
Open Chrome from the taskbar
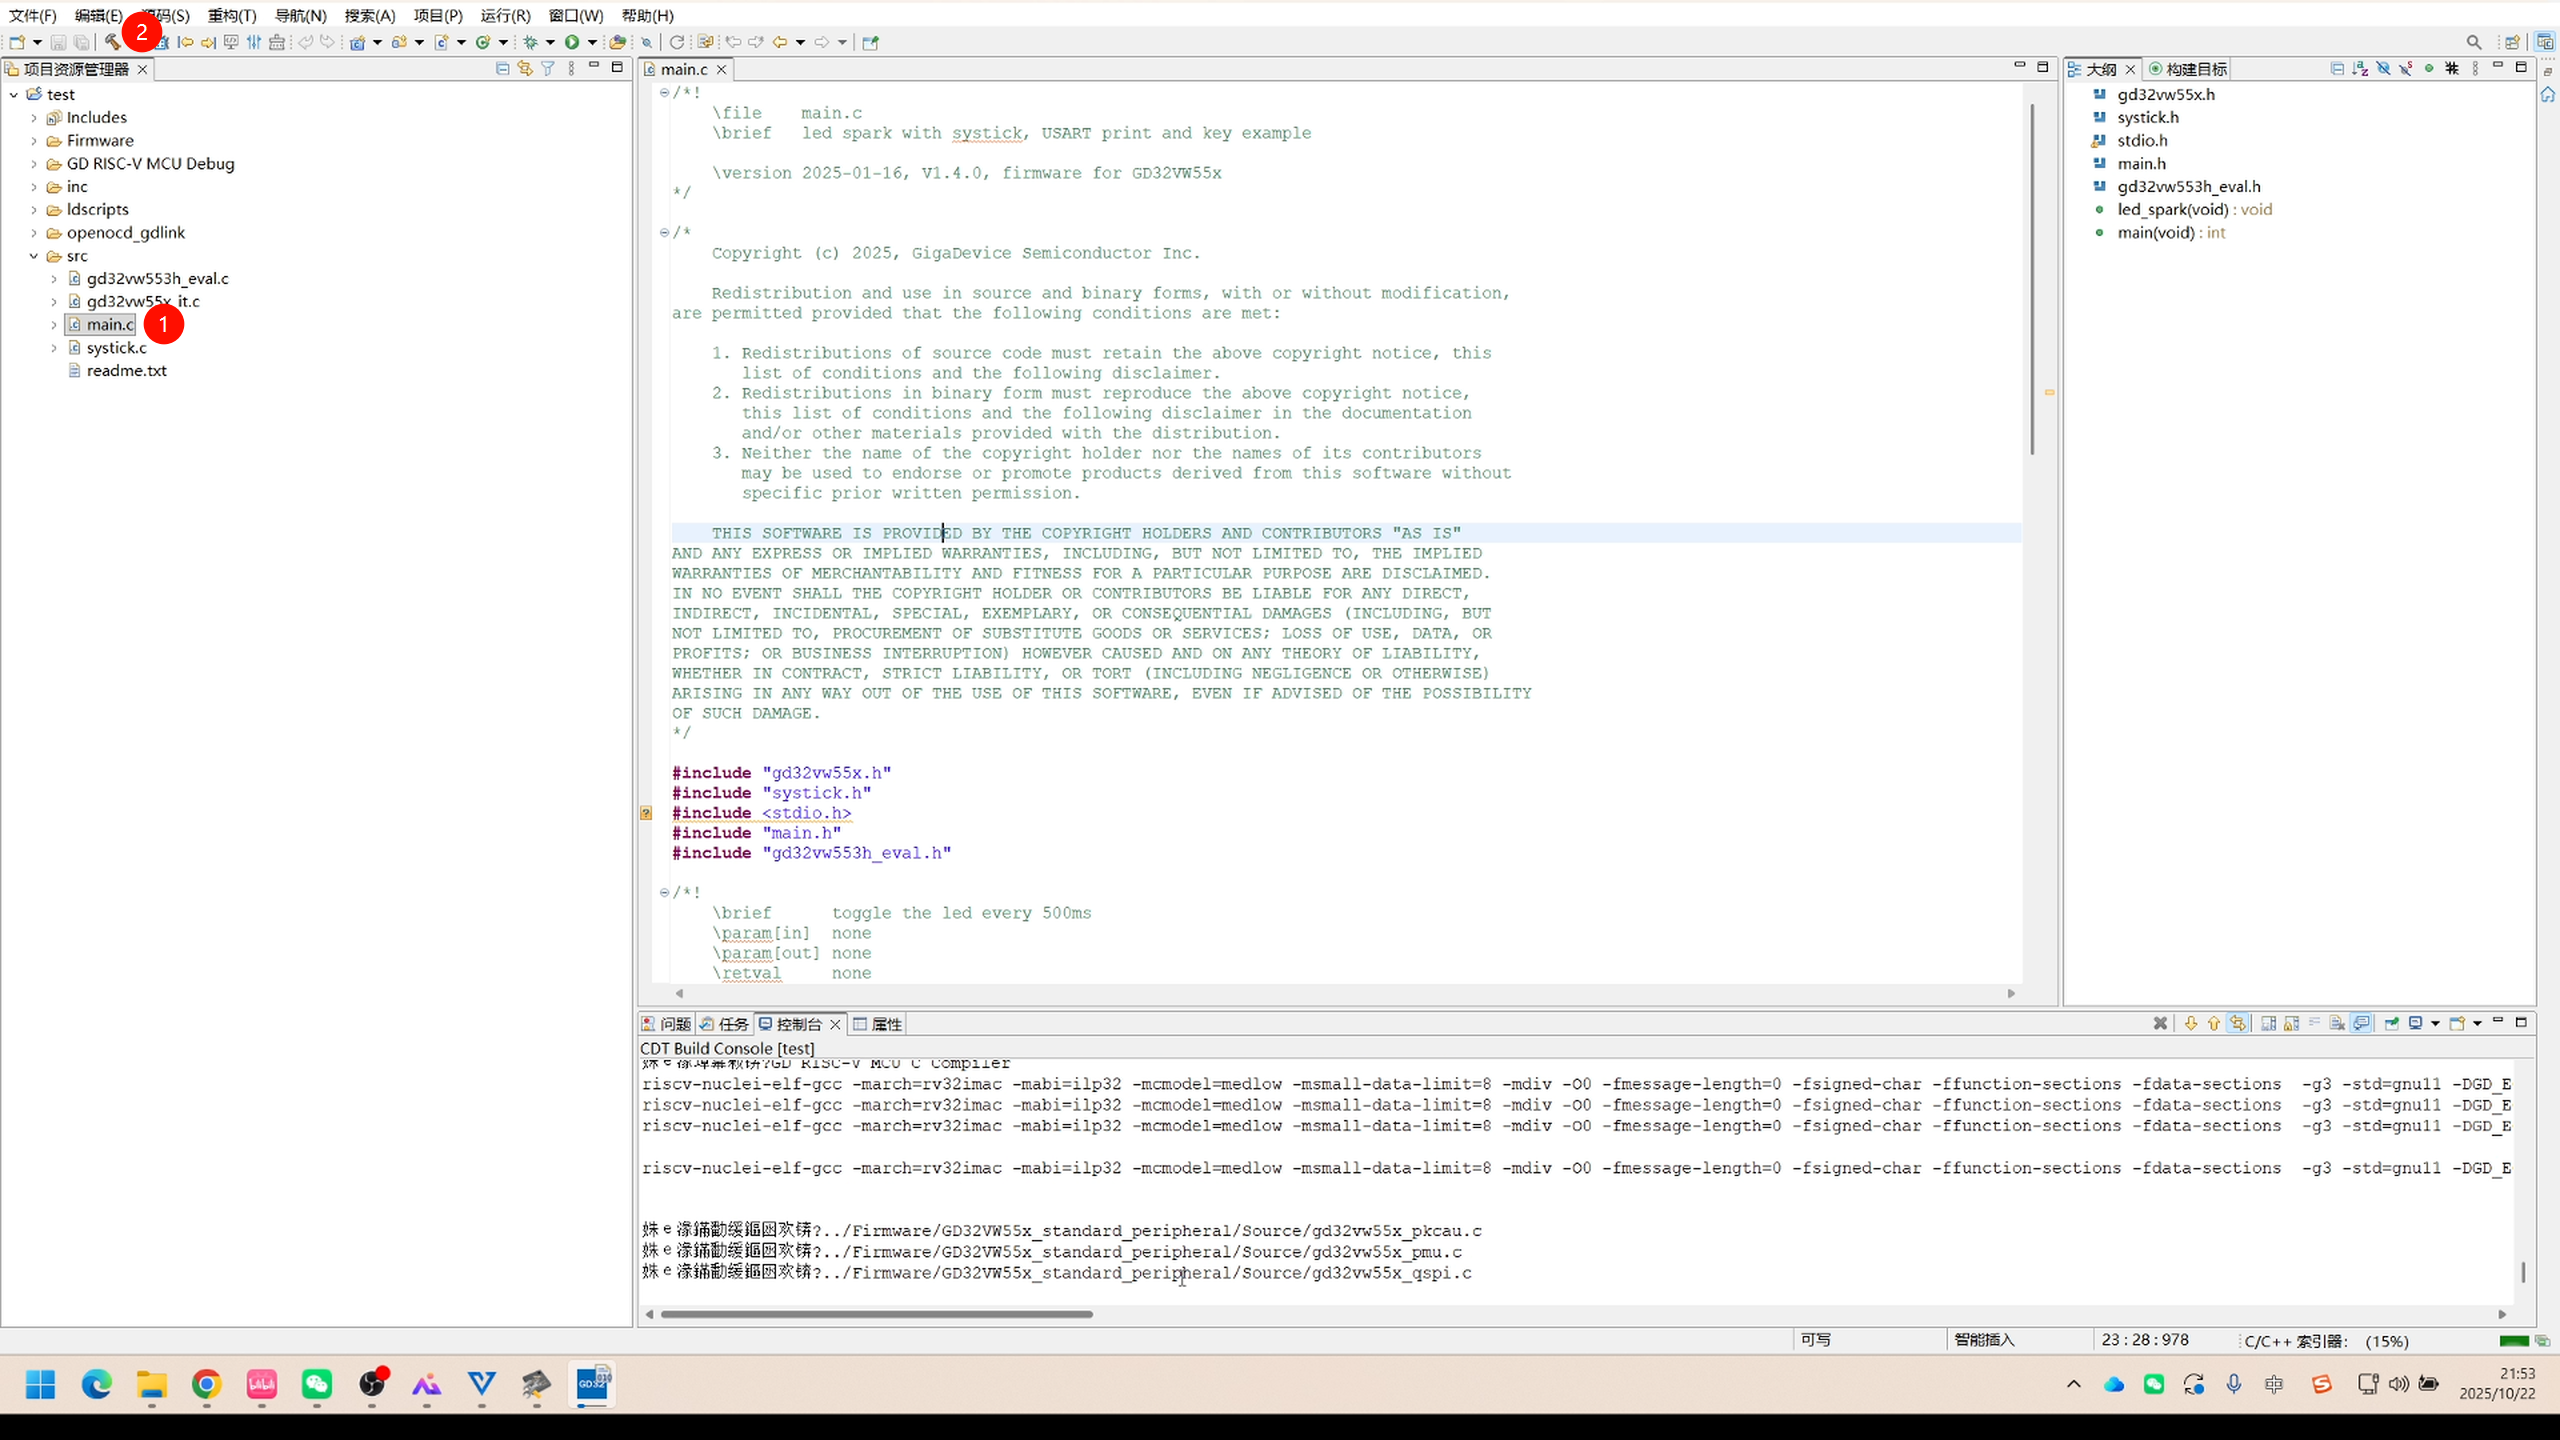coord(206,1384)
